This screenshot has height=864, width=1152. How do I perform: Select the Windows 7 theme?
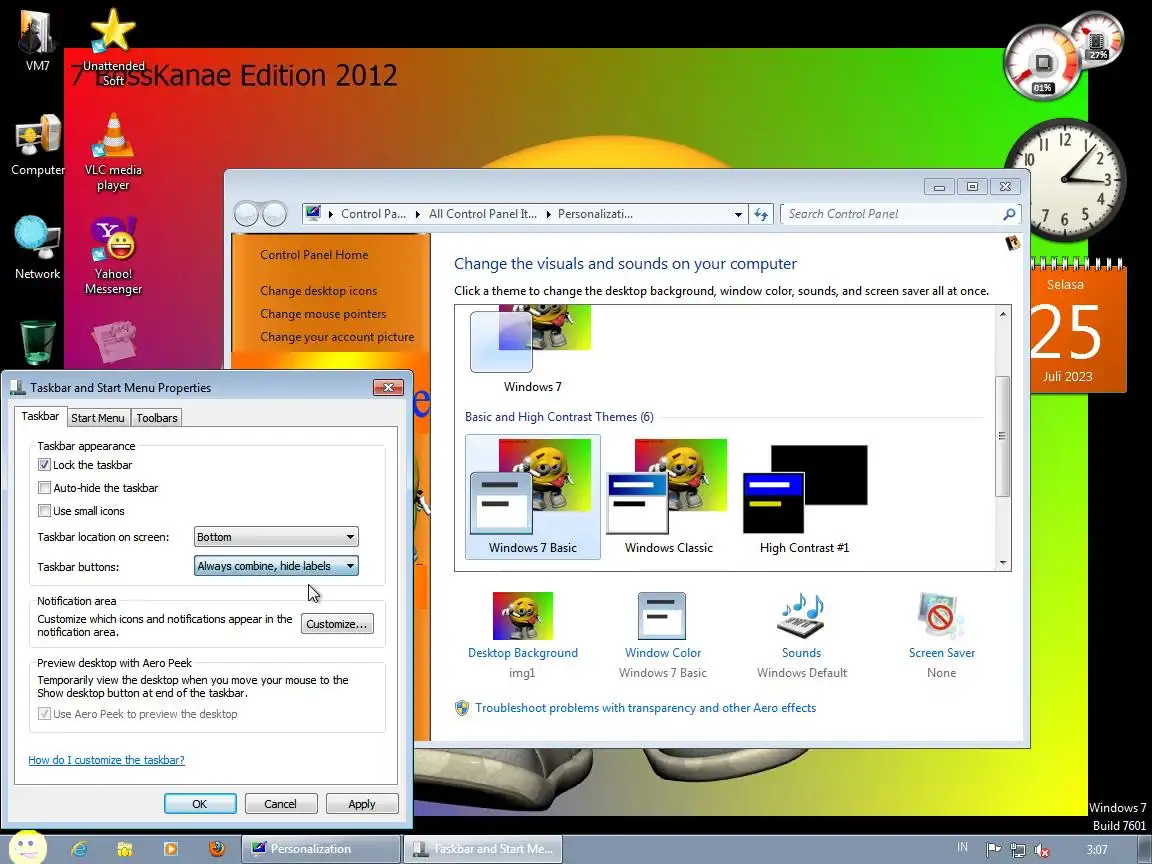coord(533,351)
